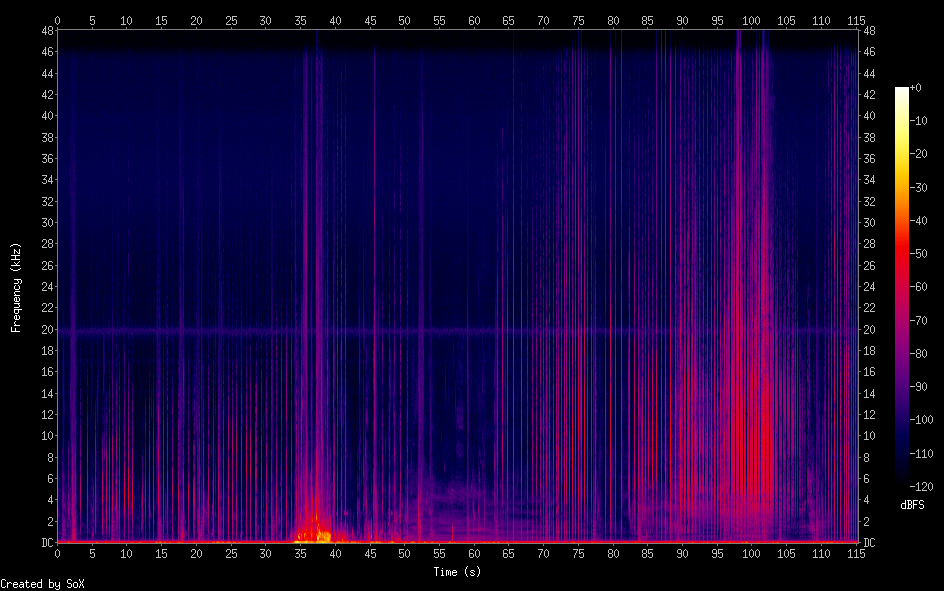The width and height of the screenshot is (944, 591).
Task: Click the "Frequency (kHz)" axis label
Action: coord(16,287)
